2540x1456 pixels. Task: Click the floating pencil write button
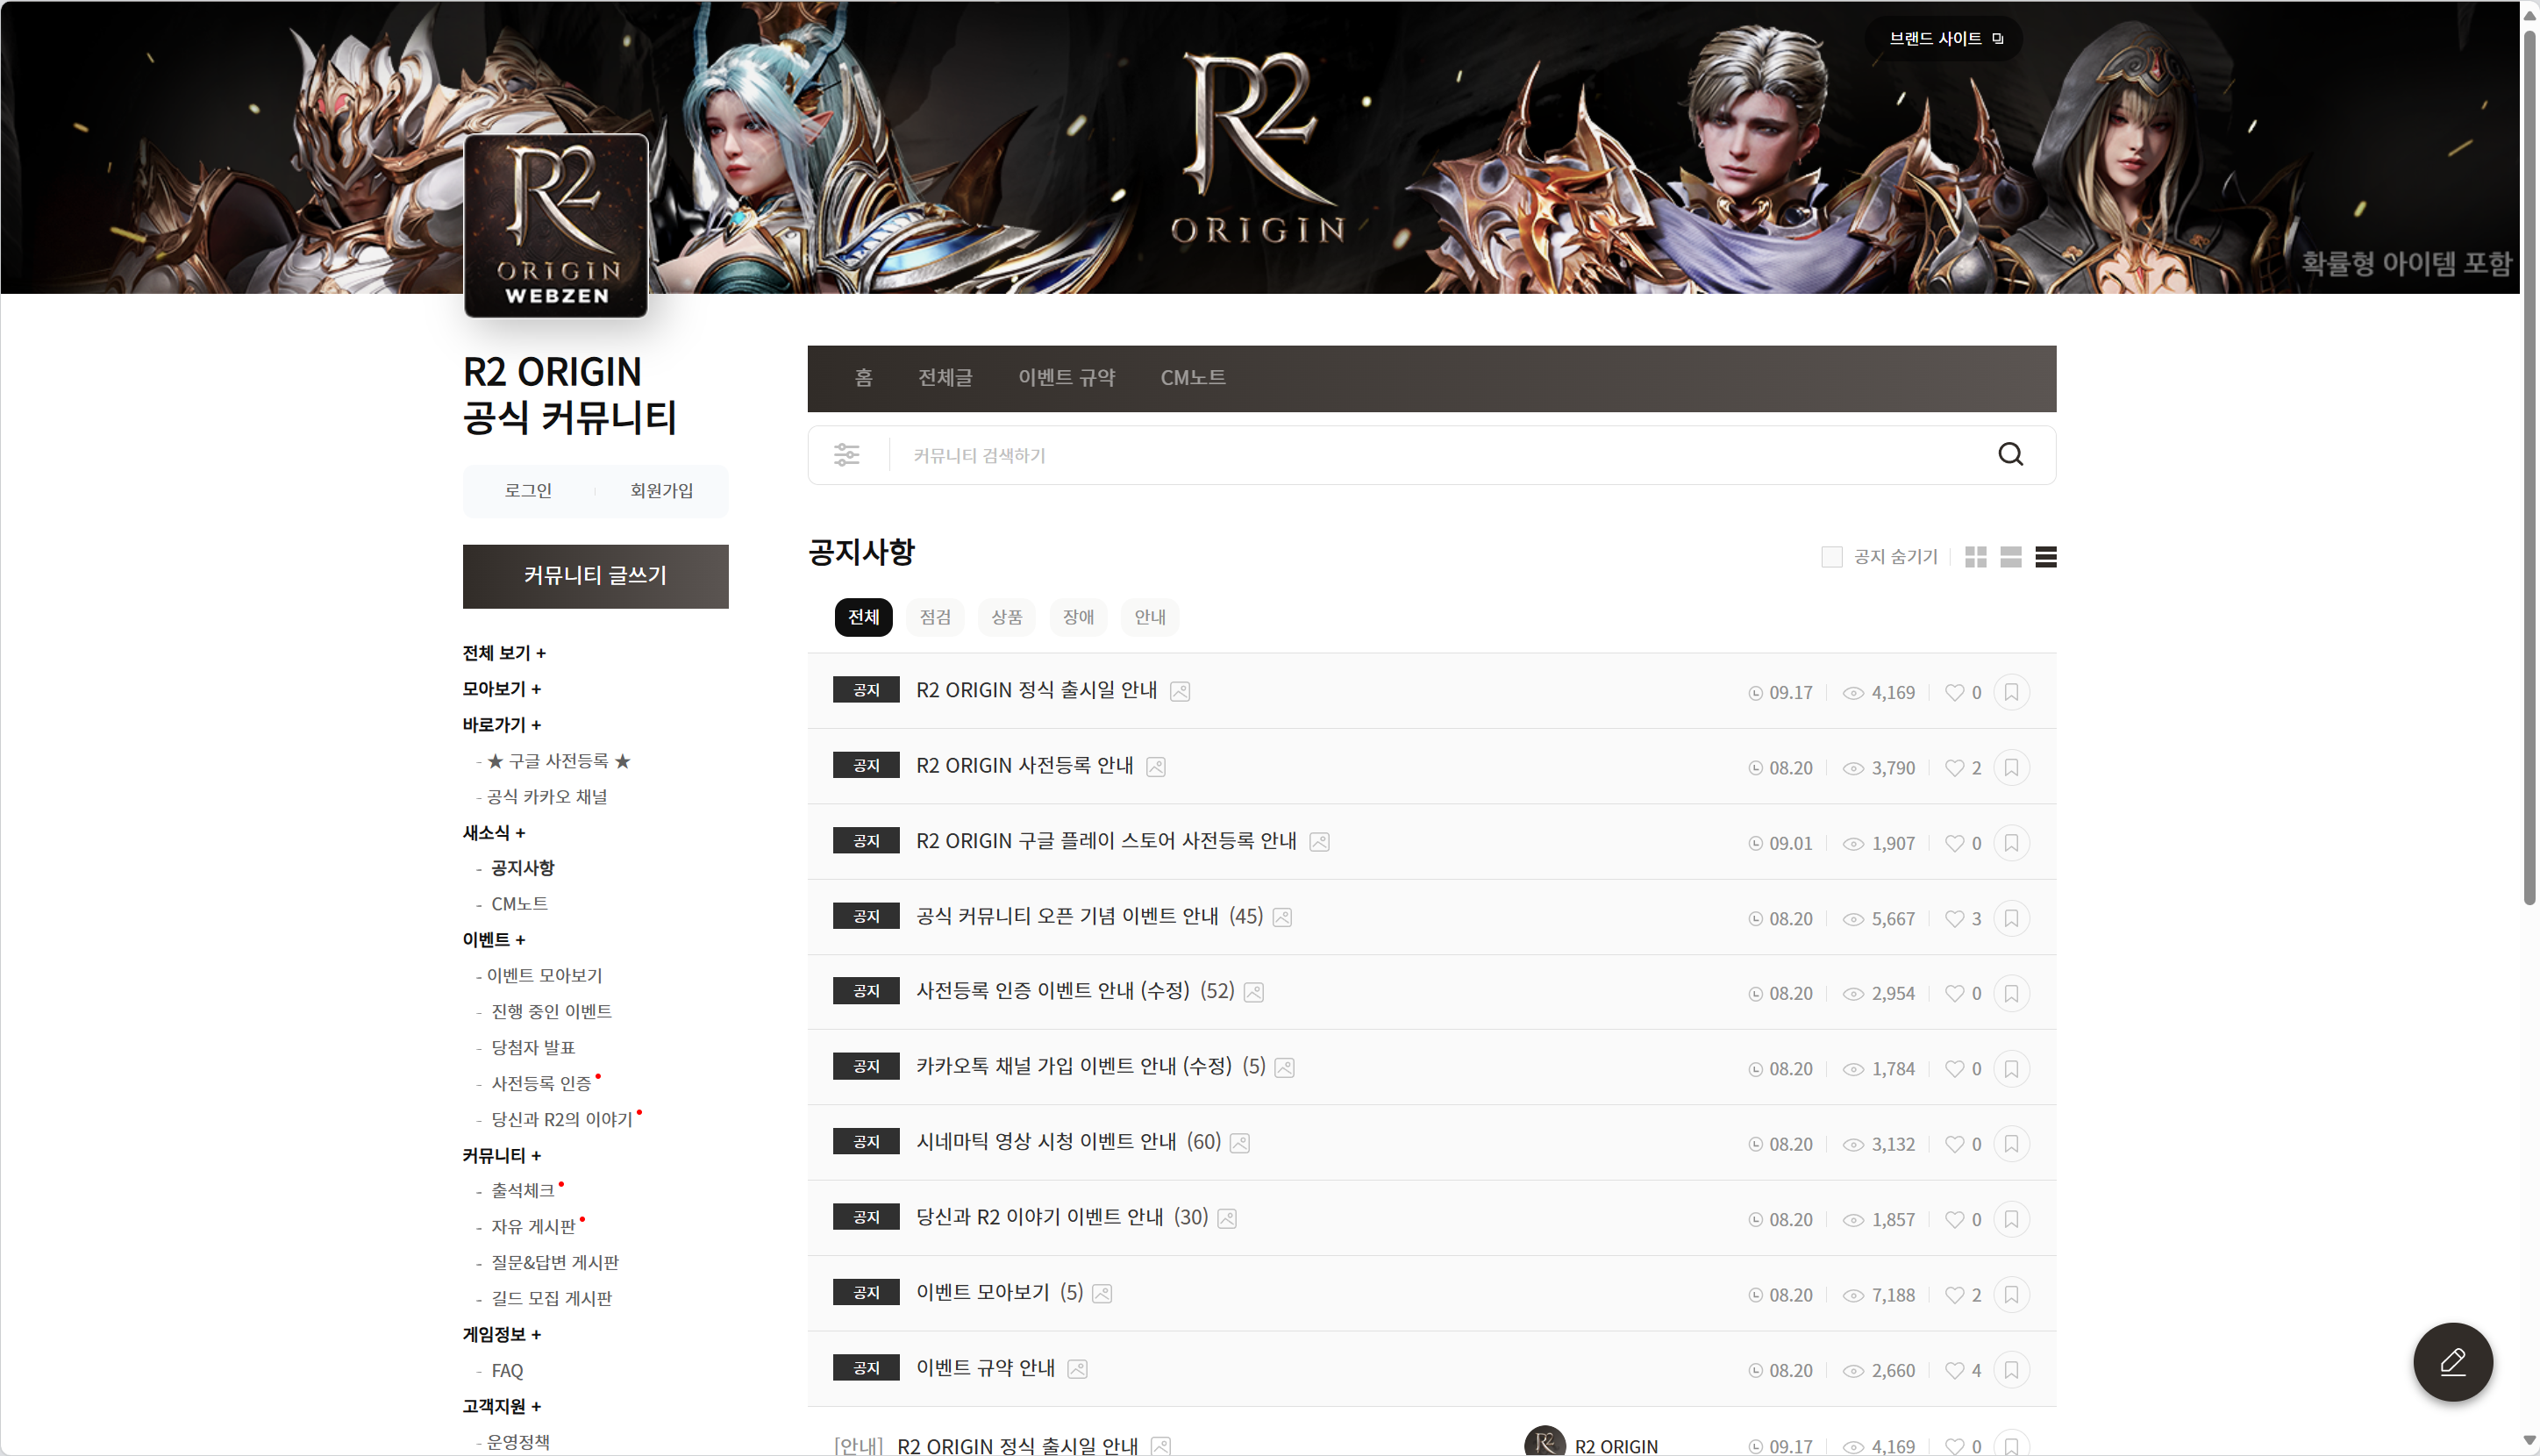click(2452, 1362)
